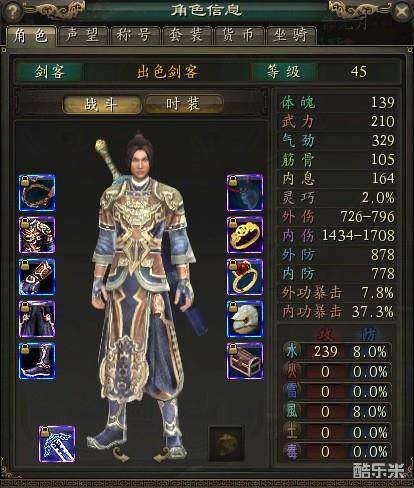Open the 货币 tab

tap(238, 35)
